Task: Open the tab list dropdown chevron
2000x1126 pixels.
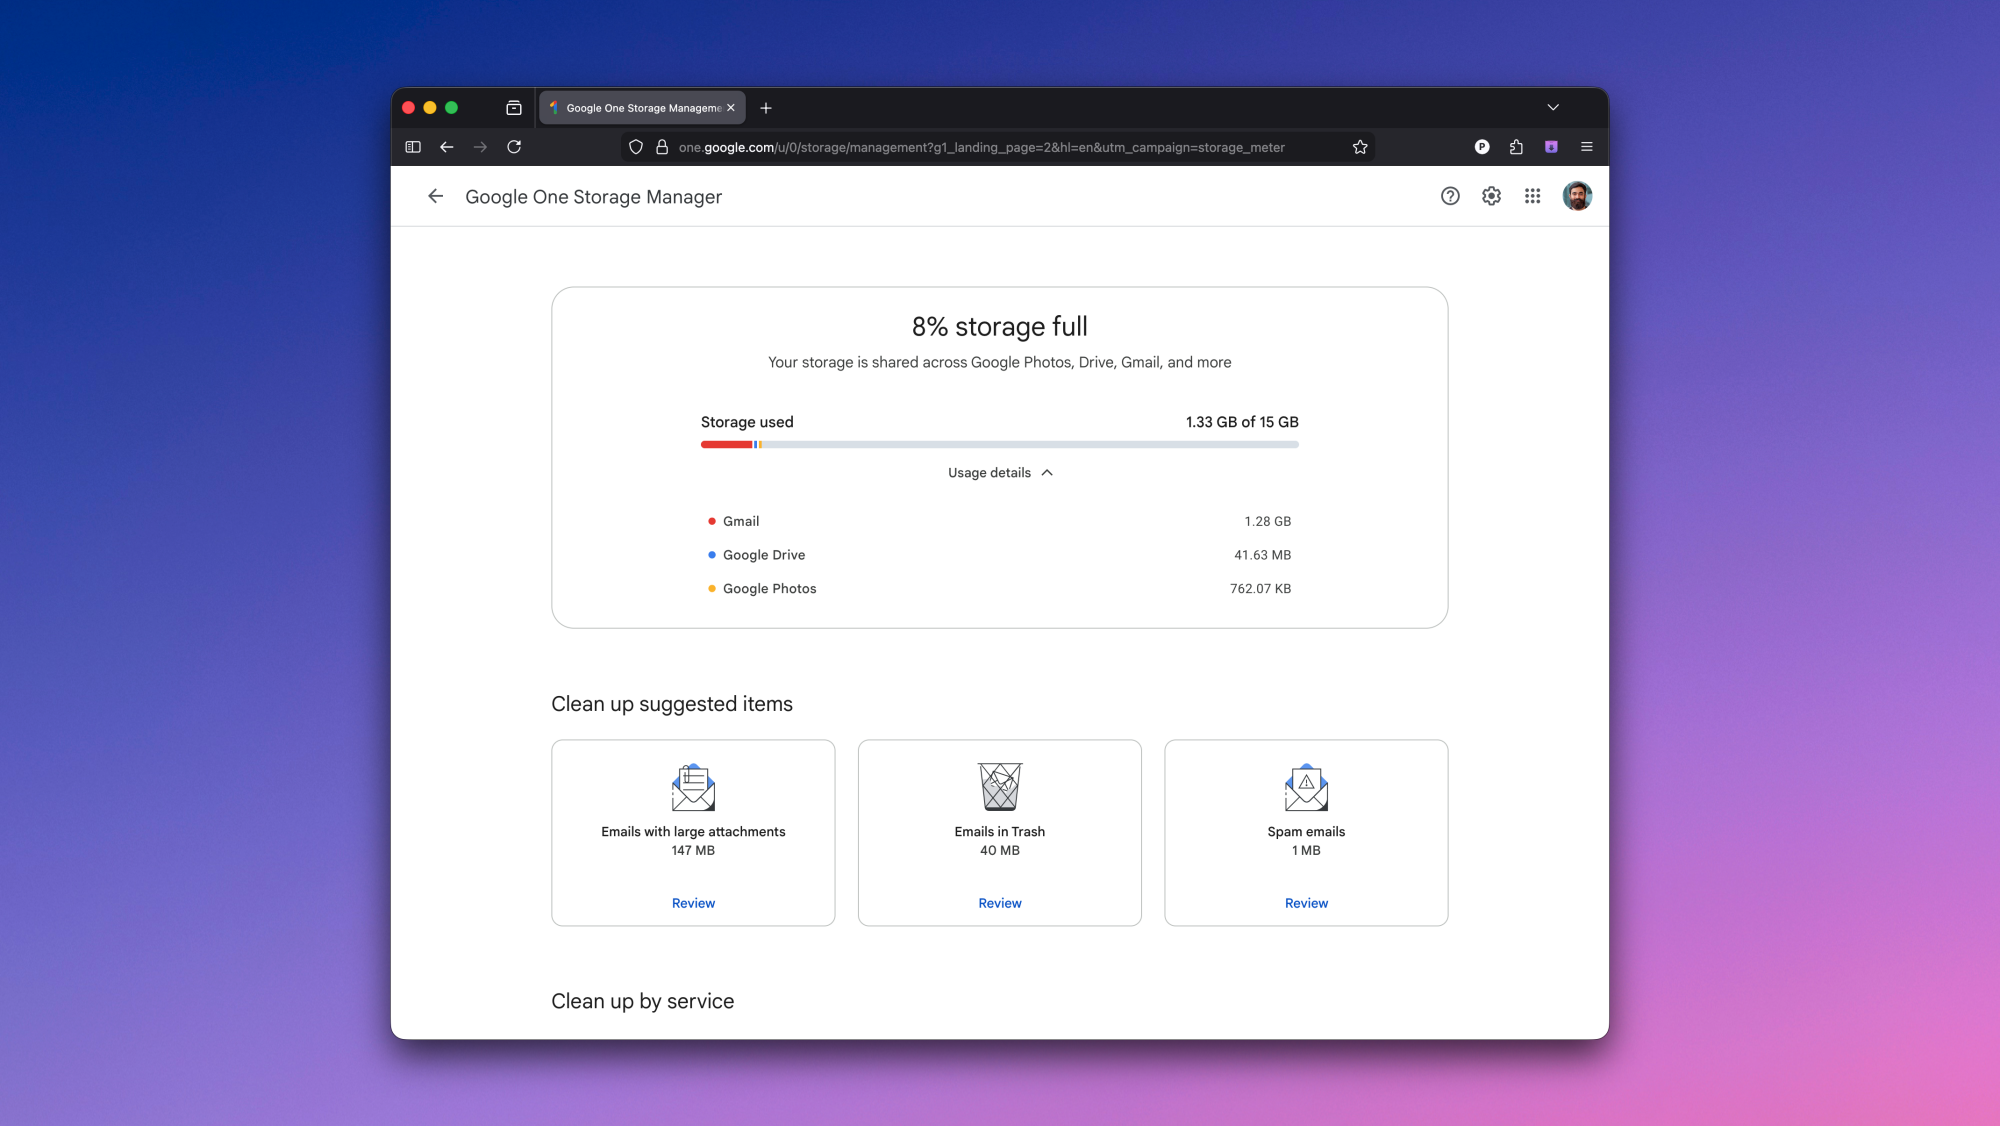Action: (x=1553, y=107)
